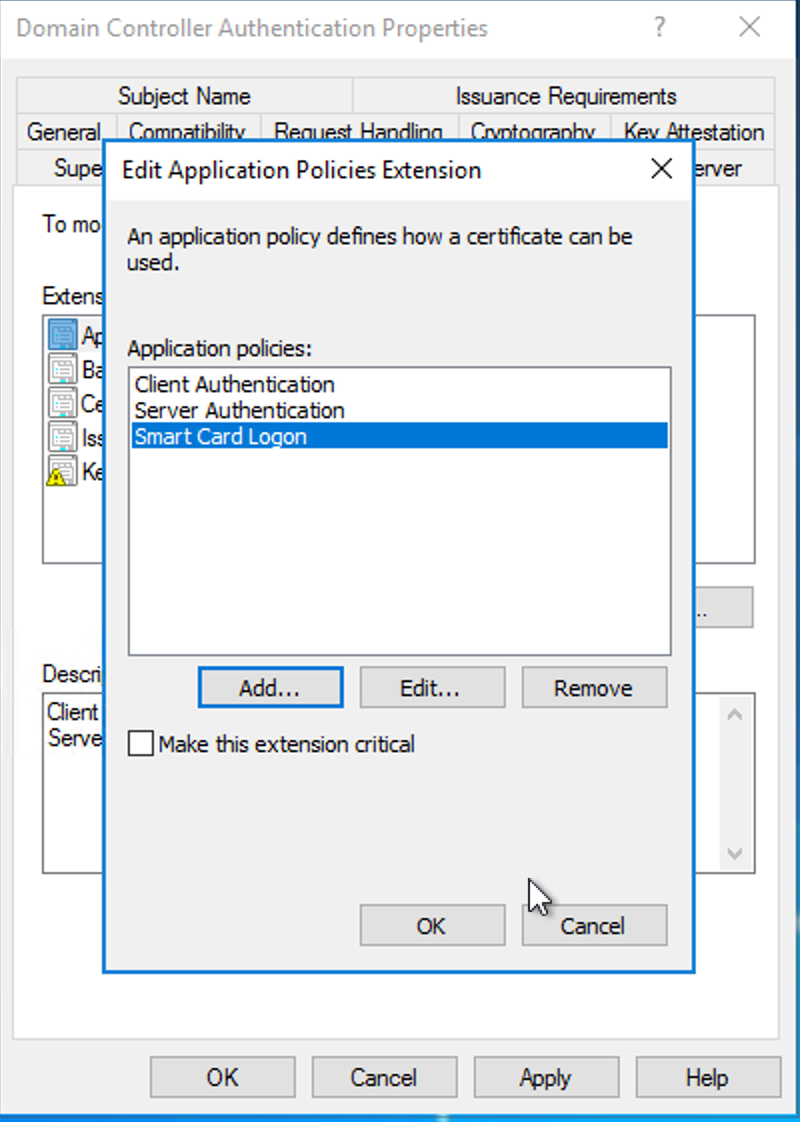This screenshot has width=800, height=1122.
Task: Select the fourth extension list icon
Action: [x=63, y=436]
